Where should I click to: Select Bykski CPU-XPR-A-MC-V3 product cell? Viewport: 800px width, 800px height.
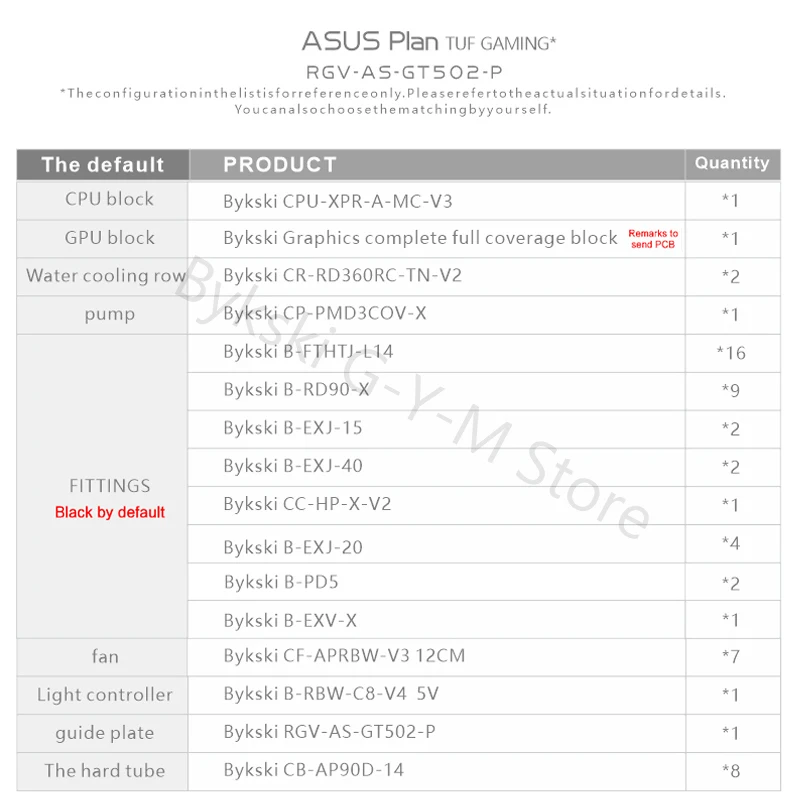338,201
